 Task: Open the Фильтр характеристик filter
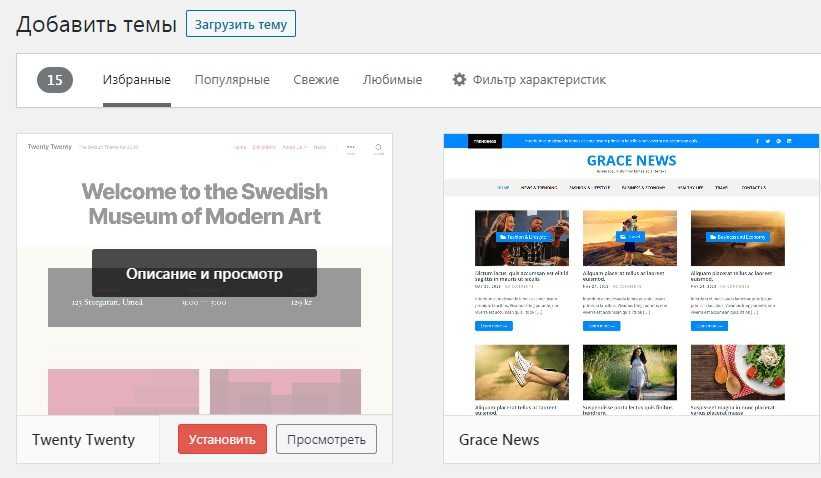click(x=529, y=80)
